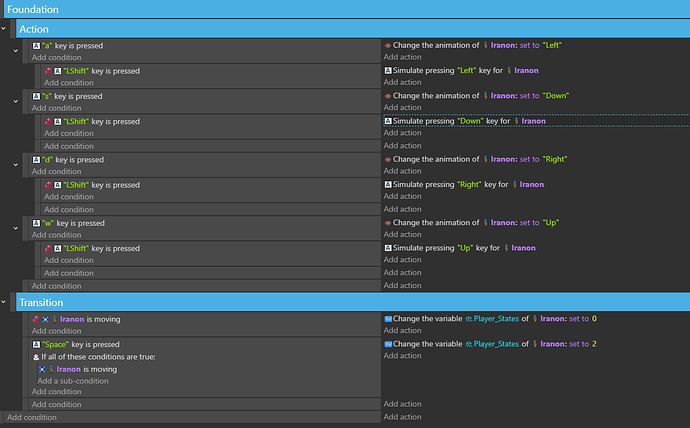Click inverted icon on first Iranon is moving condition
Viewport: 690px width, 428px height.
pyautogui.click(x=36, y=319)
